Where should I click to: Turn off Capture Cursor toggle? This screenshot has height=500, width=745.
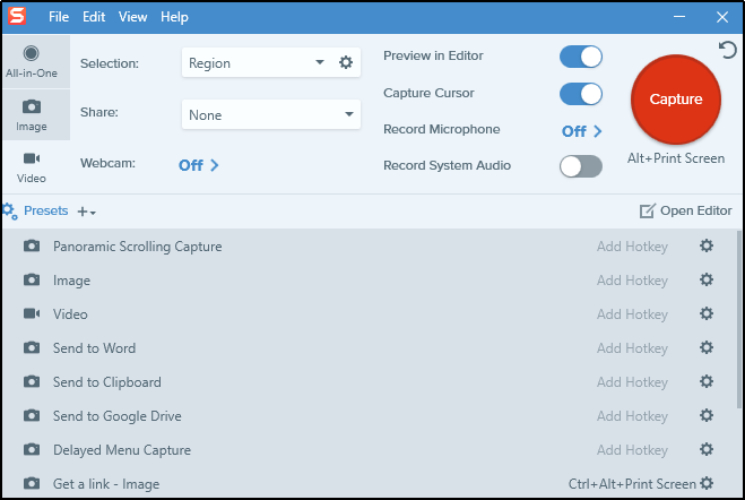[x=581, y=94]
